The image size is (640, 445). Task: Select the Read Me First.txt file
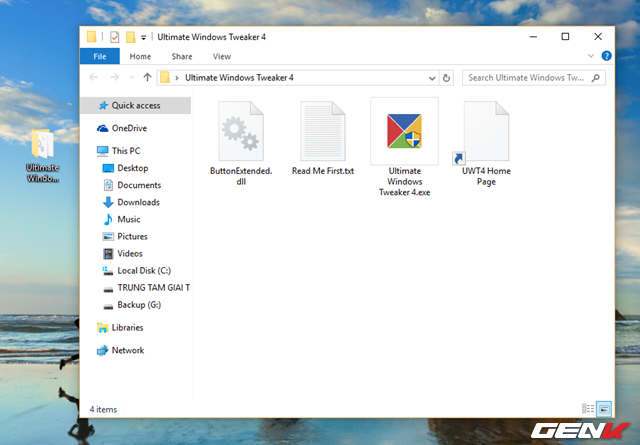323,138
